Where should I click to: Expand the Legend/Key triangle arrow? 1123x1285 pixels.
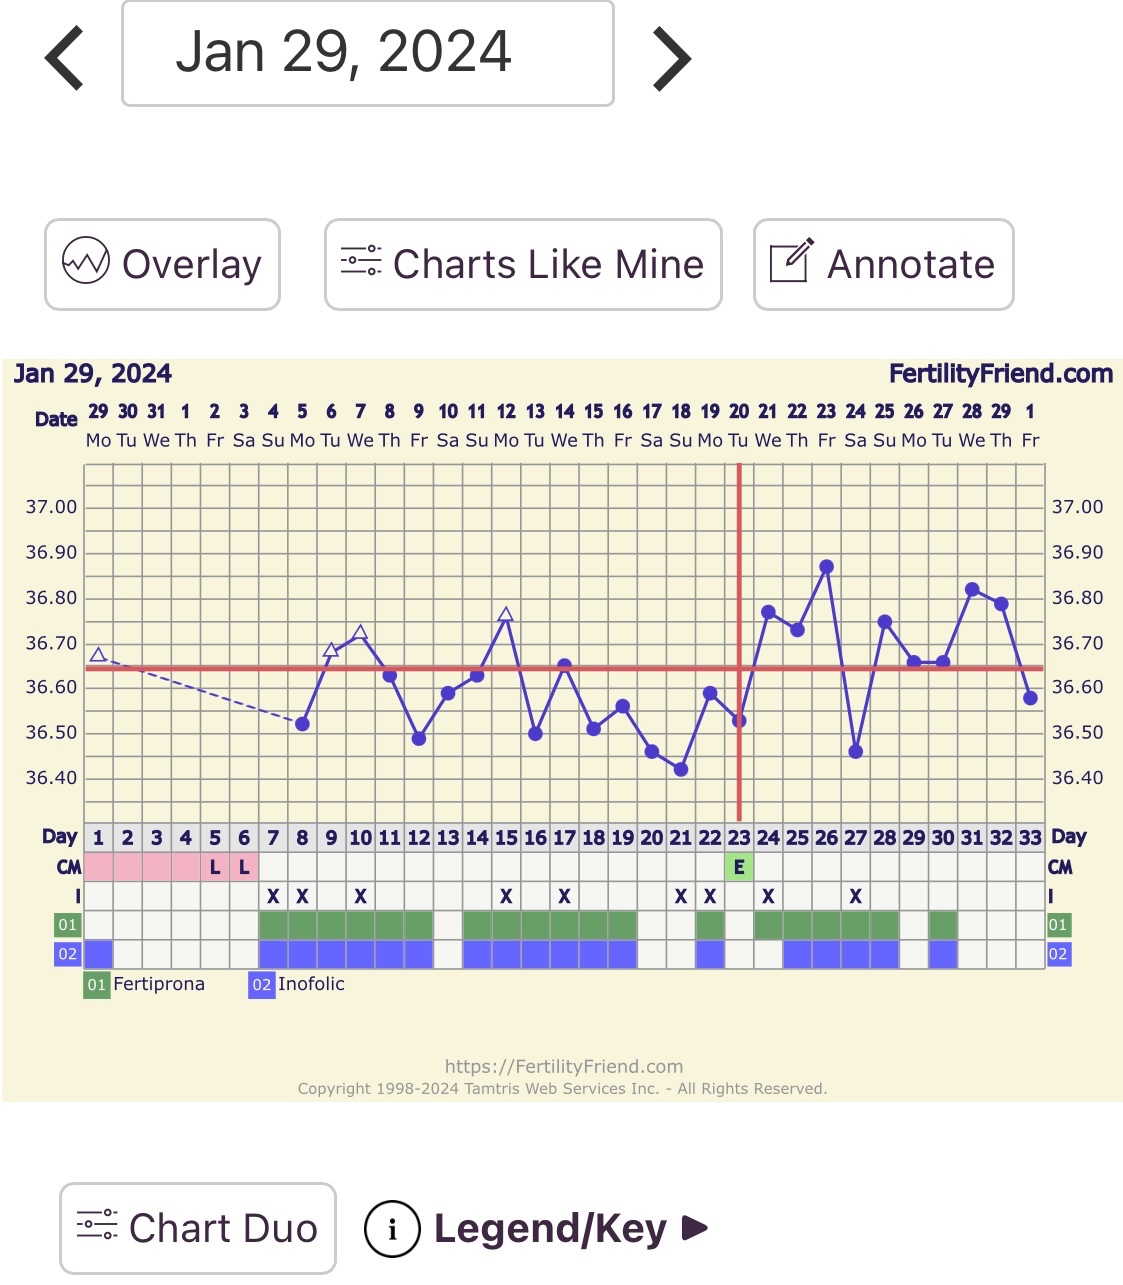[x=695, y=1227]
